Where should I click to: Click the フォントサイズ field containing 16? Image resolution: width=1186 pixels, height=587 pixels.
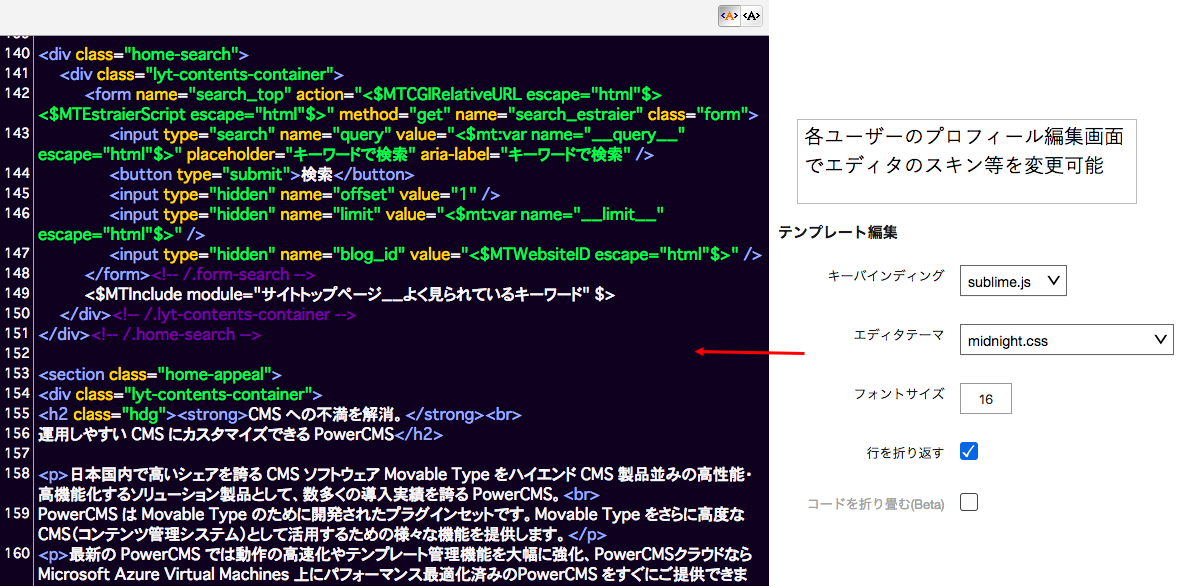(x=986, y=399)
